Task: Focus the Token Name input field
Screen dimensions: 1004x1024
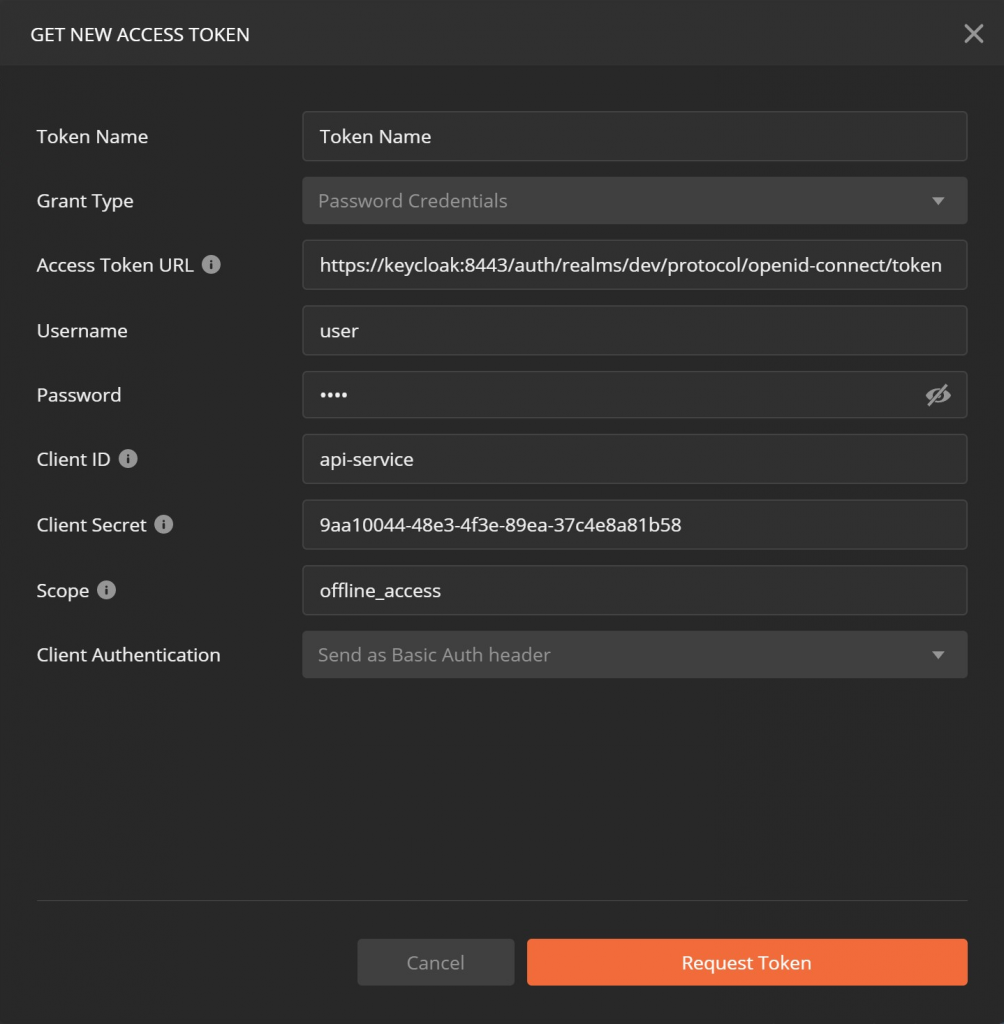Action: [634, 136]
